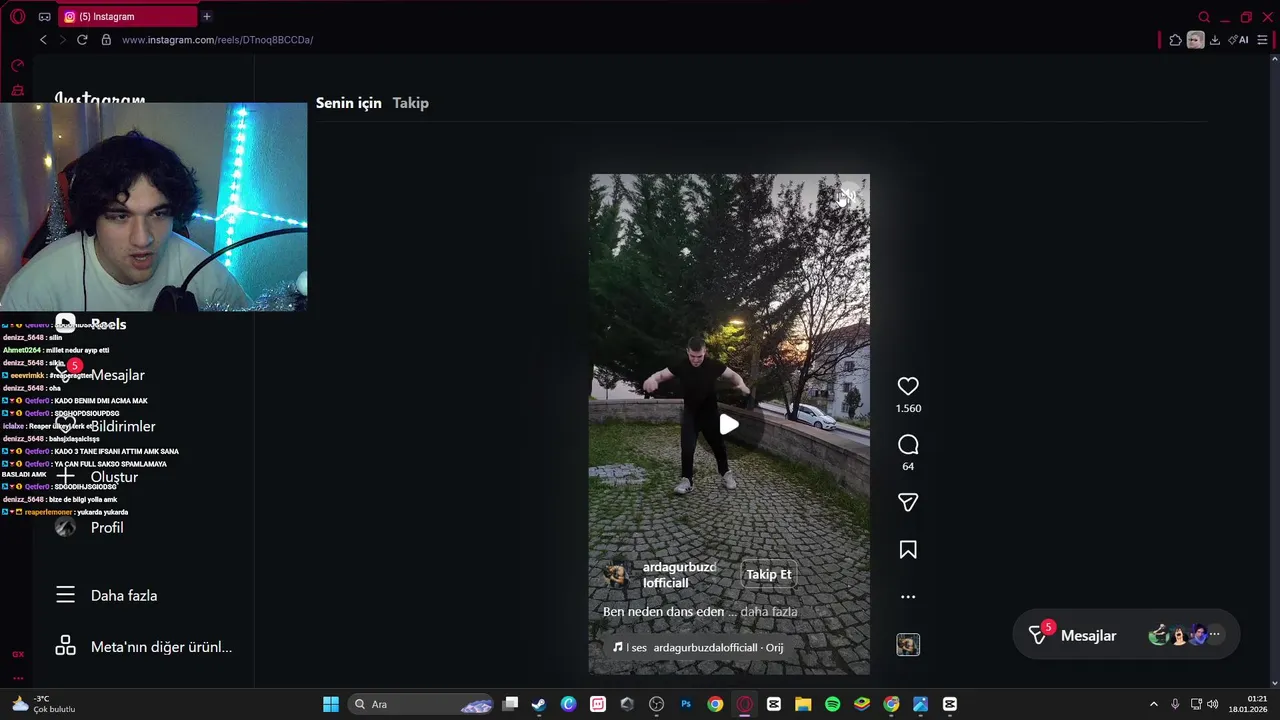Open Reels in the Instagram sidebar

(91, 324)
